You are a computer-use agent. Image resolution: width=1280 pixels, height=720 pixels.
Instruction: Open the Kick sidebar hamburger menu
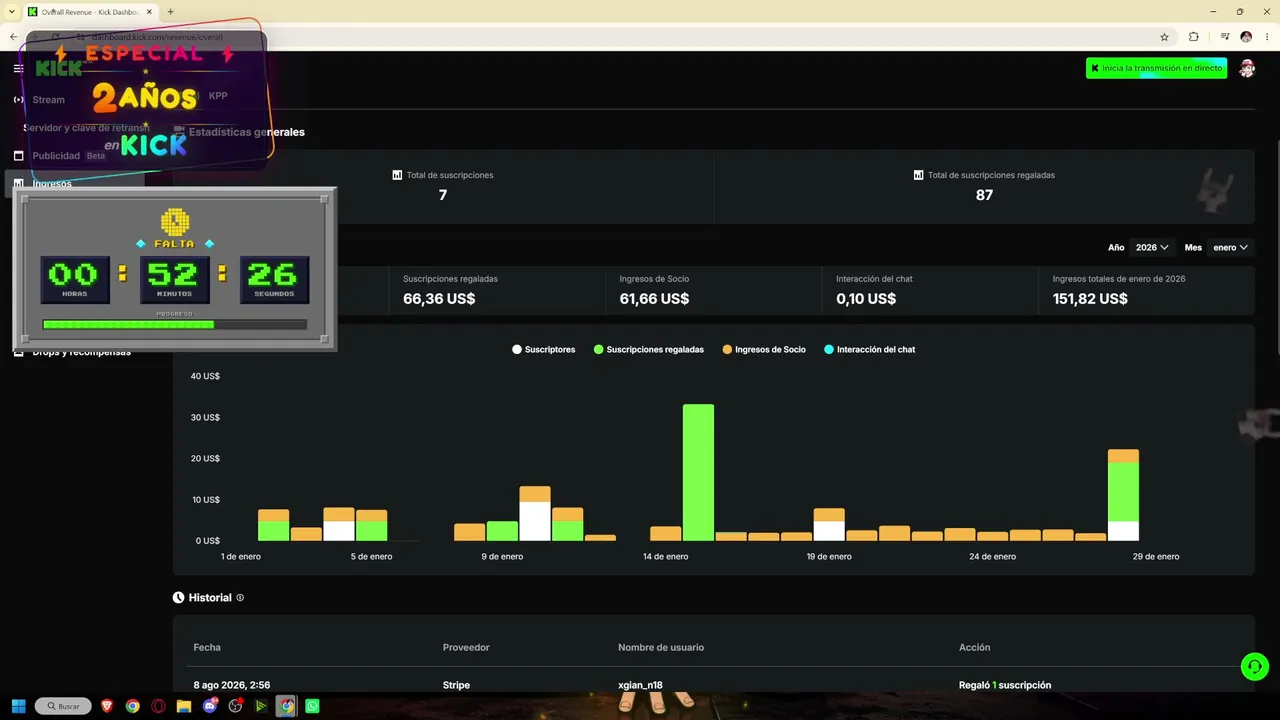coord(18,68)
